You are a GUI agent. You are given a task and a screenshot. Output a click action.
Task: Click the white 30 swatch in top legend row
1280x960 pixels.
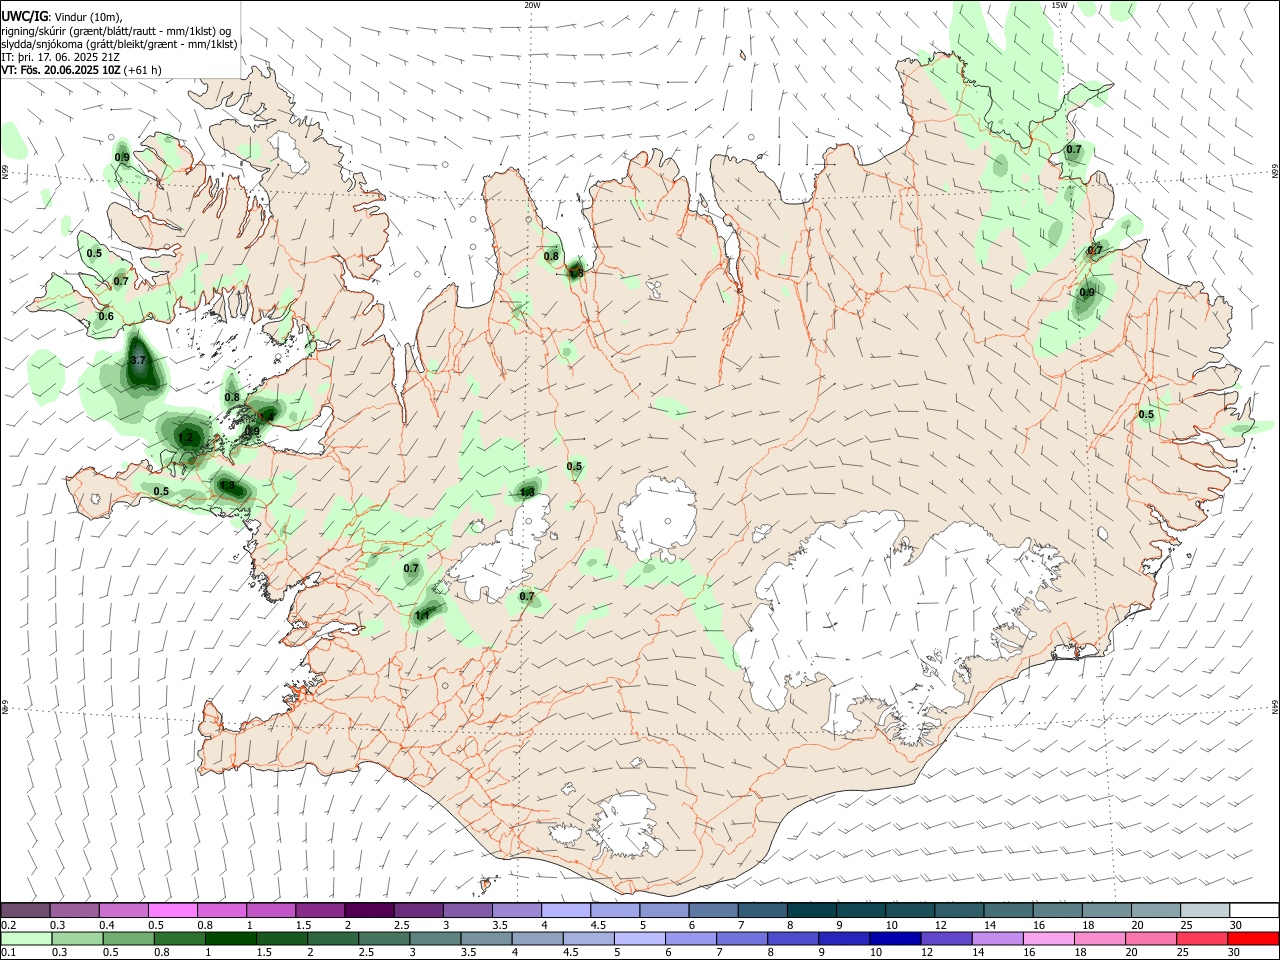point(1253,911)
